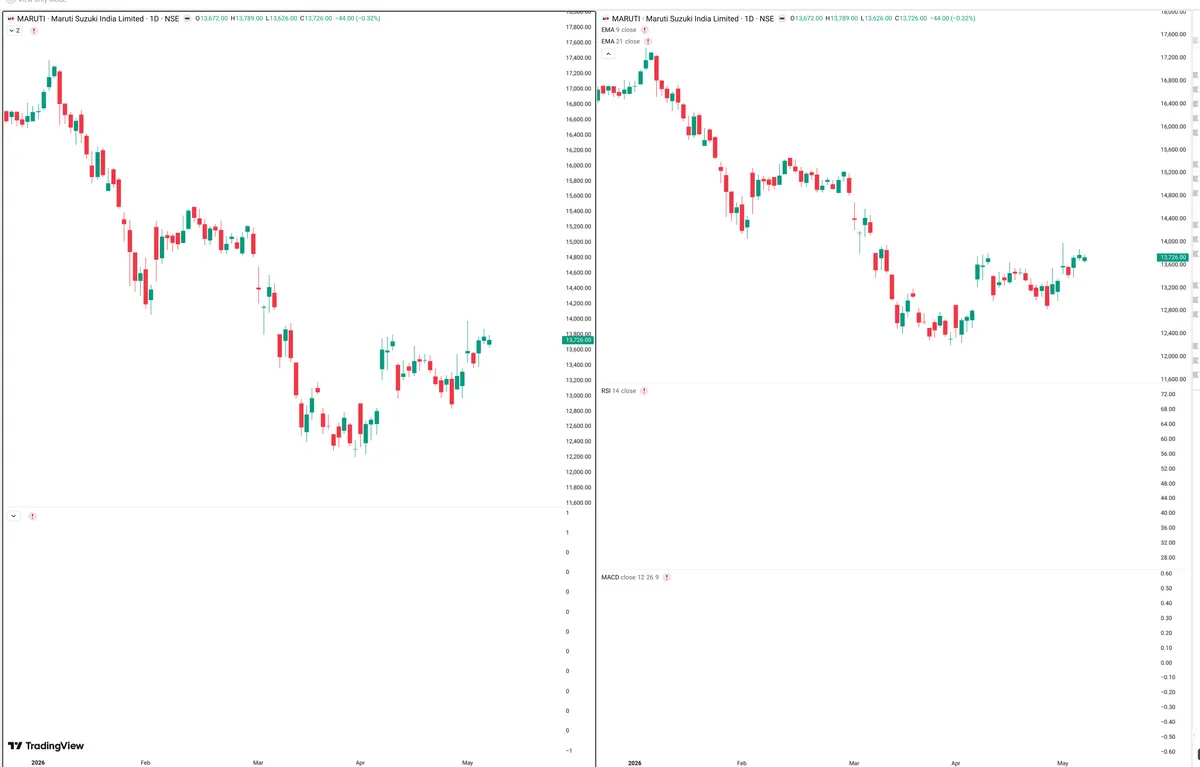
Task: Click the 0.60 value on MACD scale
Action: click(x=1166, y=573)
